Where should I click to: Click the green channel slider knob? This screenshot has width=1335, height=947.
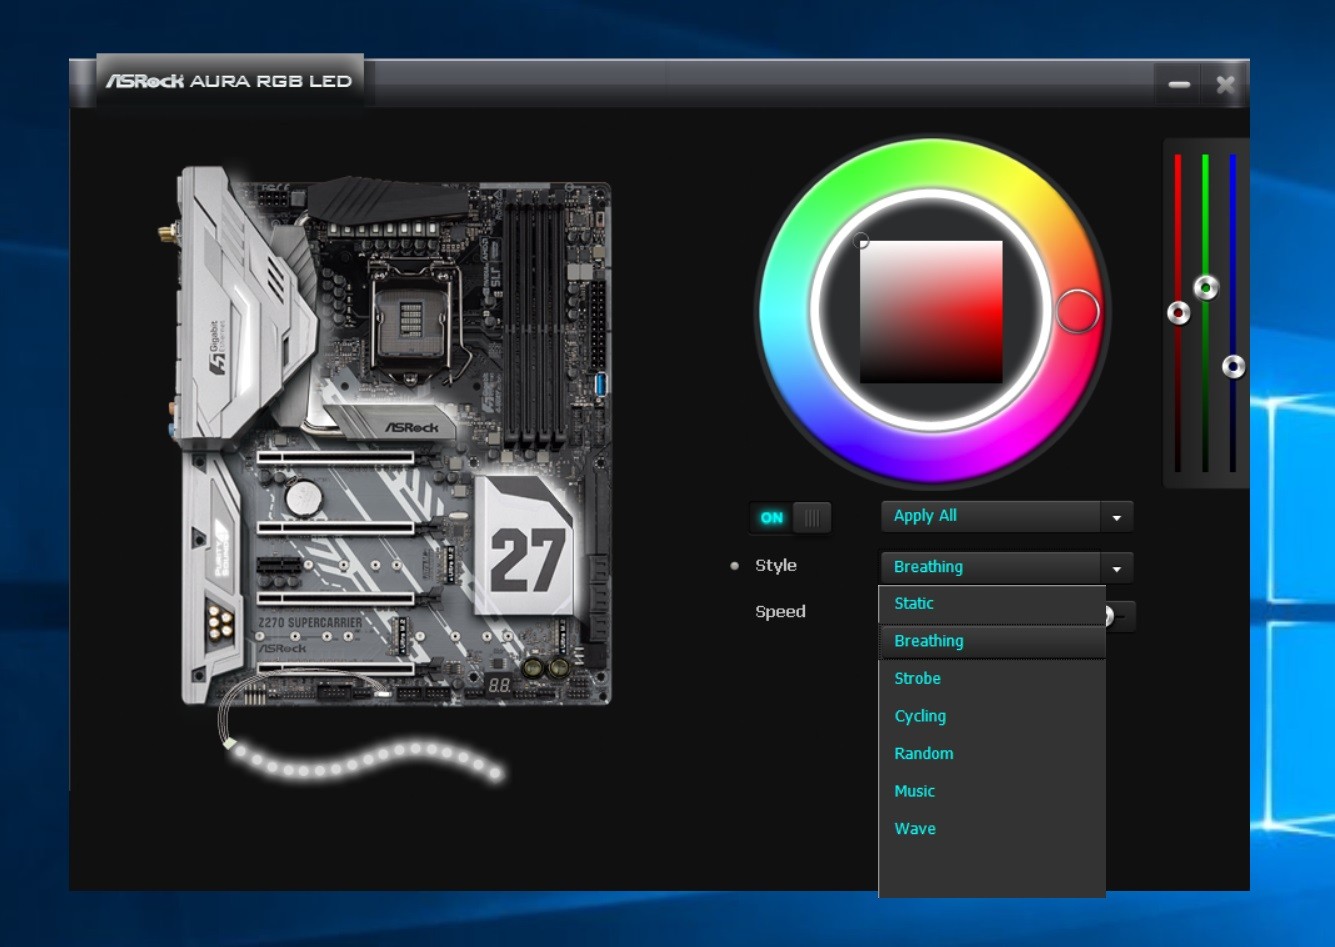(1206, 288)
